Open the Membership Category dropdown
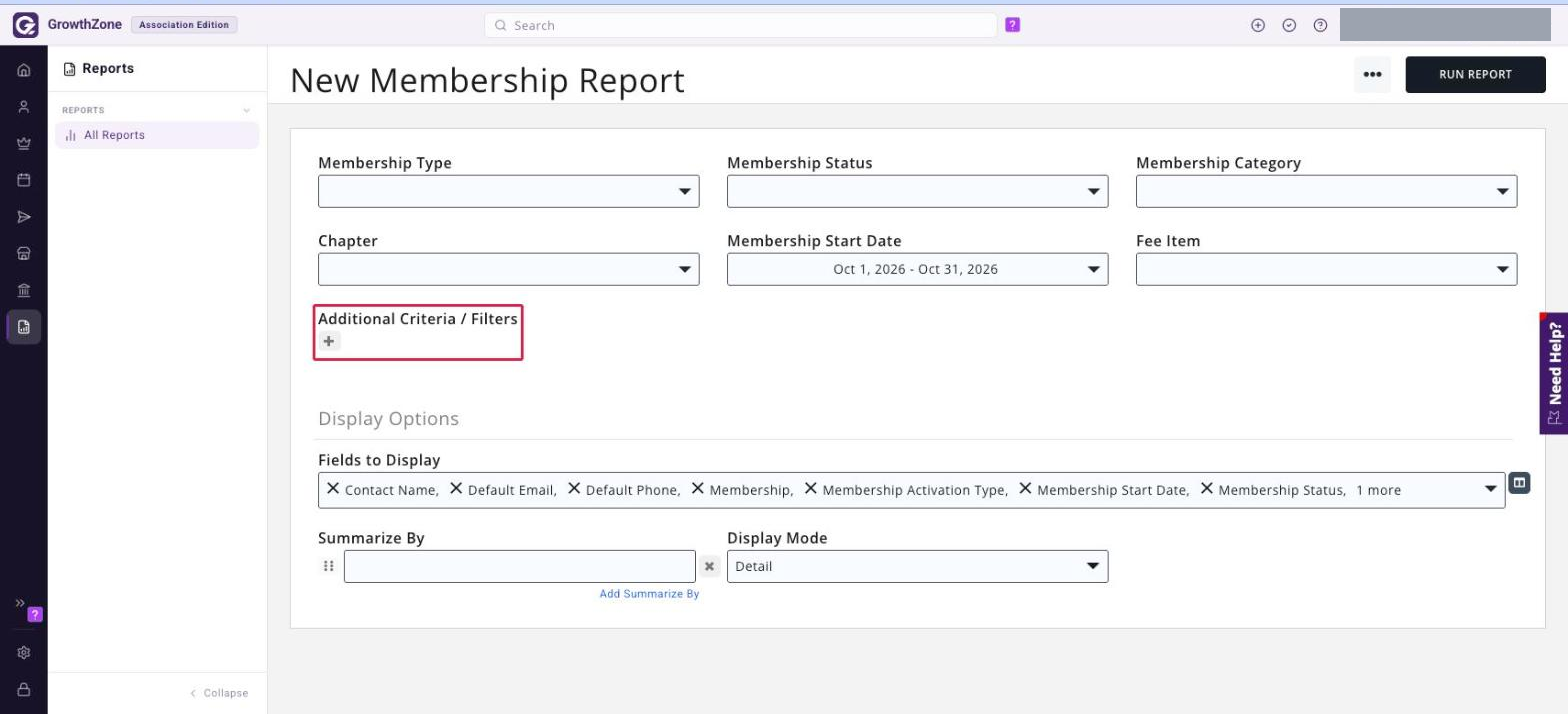The height and width of the screenshot is (714, 1568). click(1326, 191)
